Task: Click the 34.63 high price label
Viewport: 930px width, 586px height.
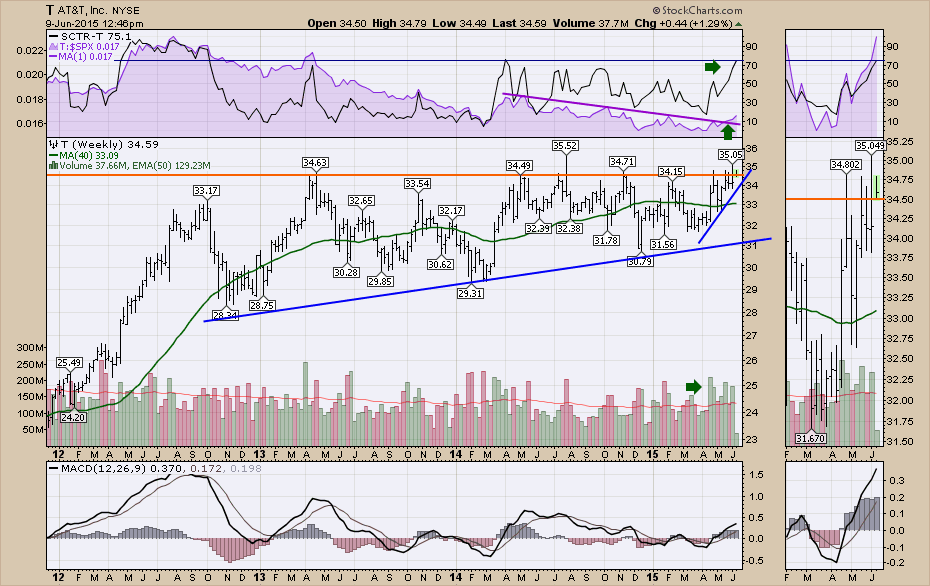Action: coord(315,162)
